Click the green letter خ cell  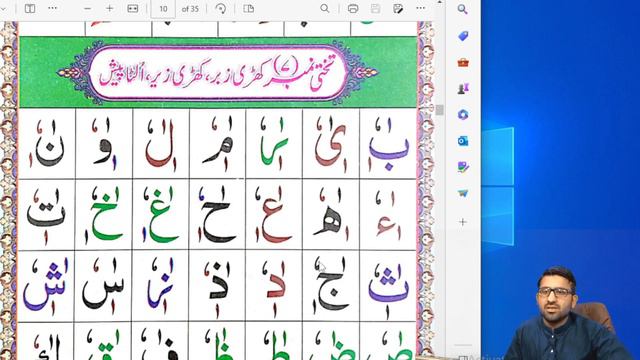[x=104, y=215]
